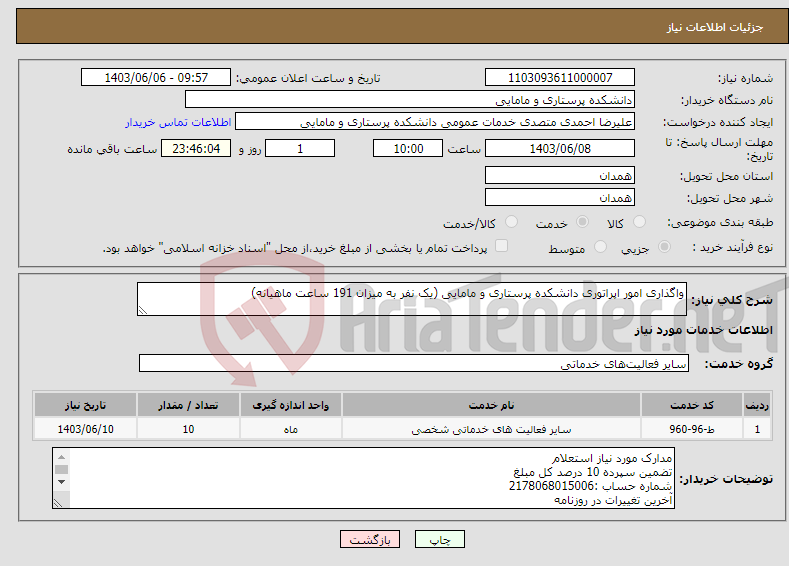789x566 pixels.
Task: Choose متوسط purchase type radio
Action: (600, 247)
